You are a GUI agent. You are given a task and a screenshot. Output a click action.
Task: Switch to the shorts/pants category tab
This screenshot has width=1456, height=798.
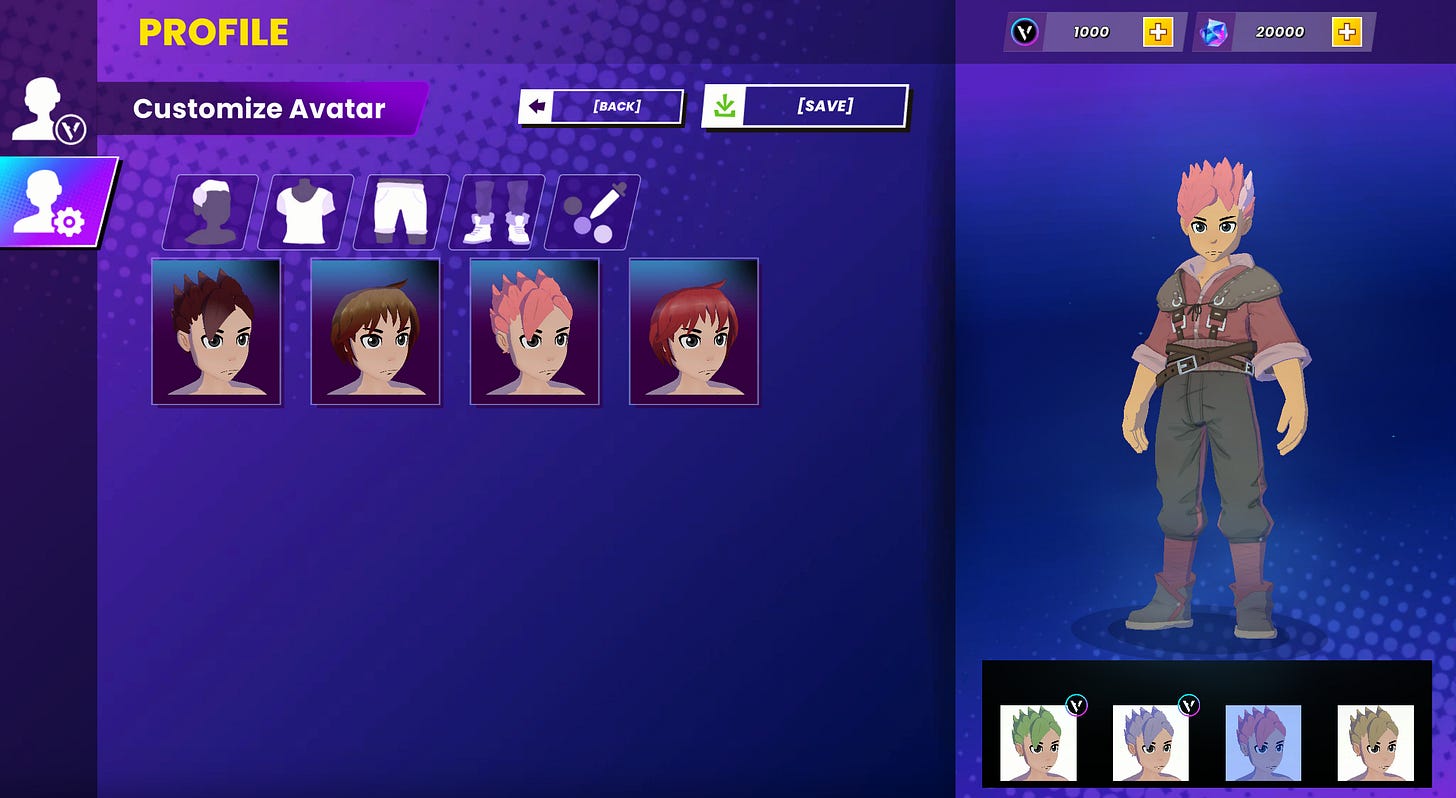401,212
